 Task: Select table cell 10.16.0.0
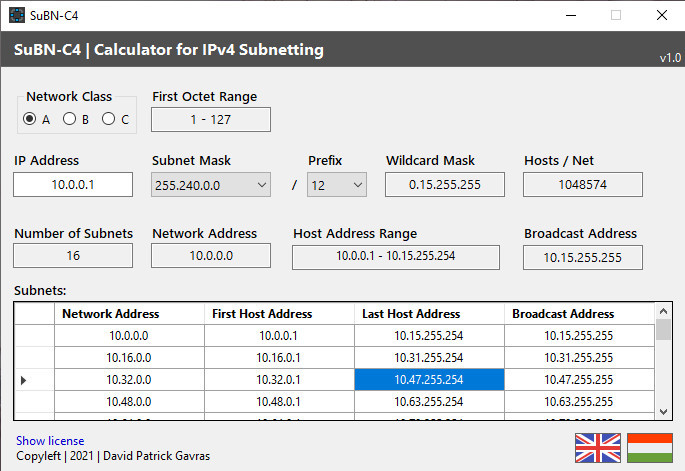pos(129,358)
